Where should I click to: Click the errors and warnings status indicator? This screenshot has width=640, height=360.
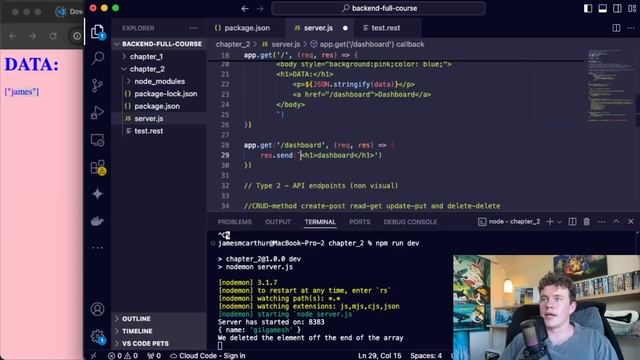pyautogui.click(x=122, y=356)
